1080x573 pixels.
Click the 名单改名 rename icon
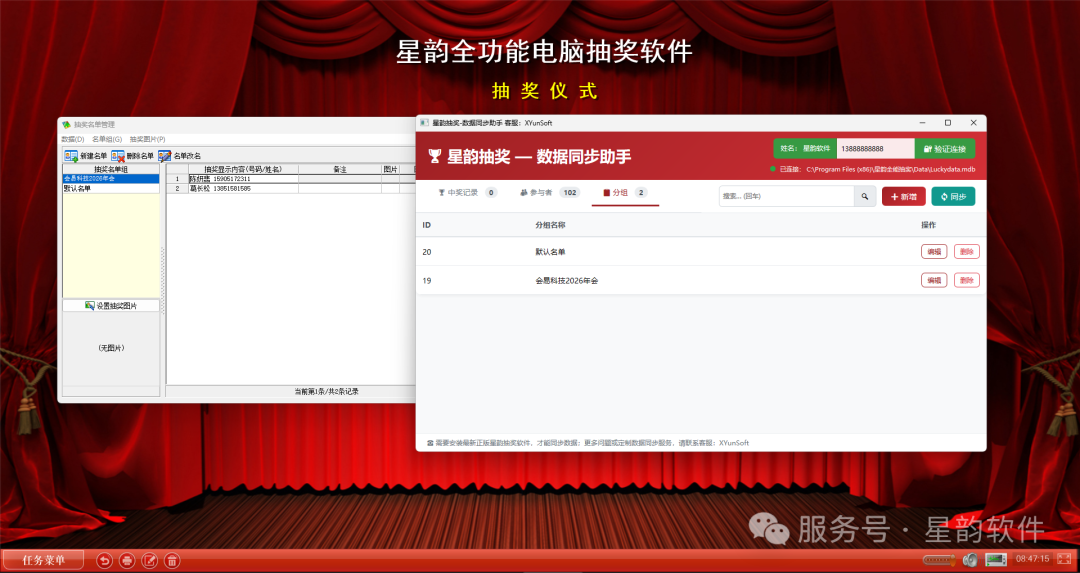coord(165,156)
